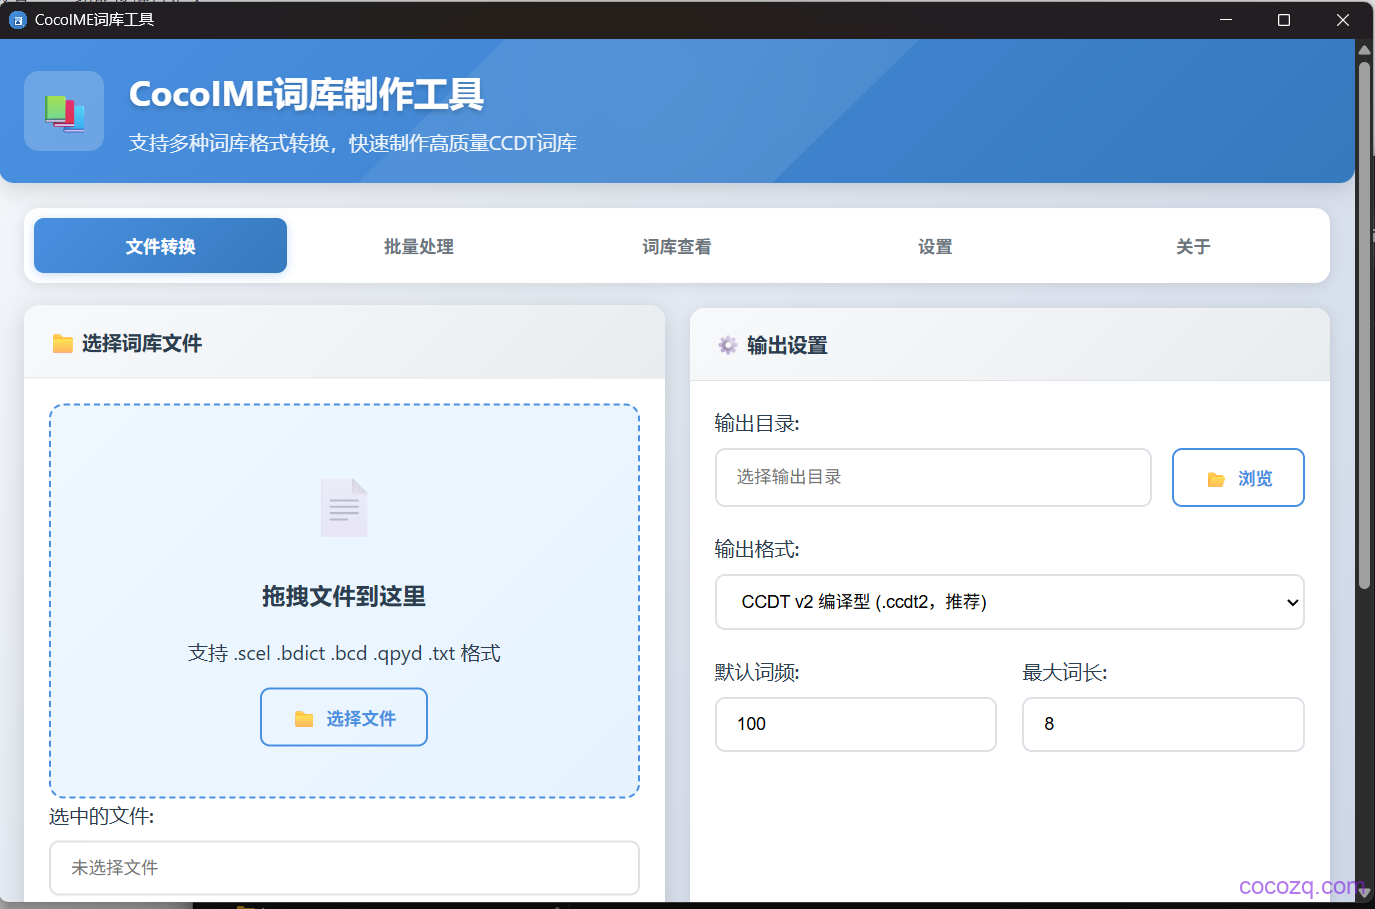Click the 选中的文件: label
Viewport: 1375px width, 909px height.
point(102,816)
